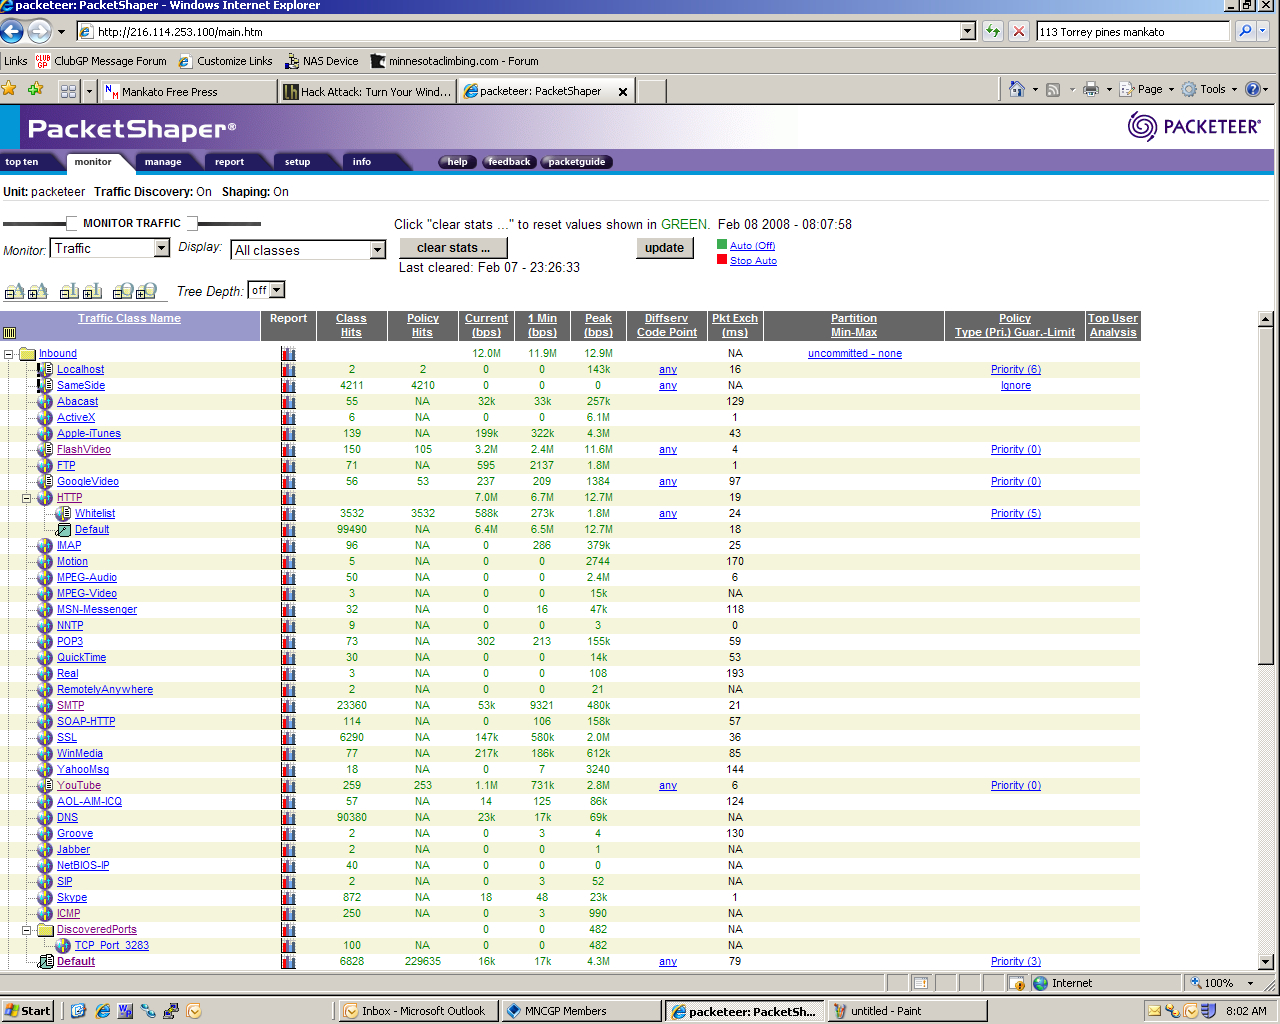Click the Stop Auto link

[x=753, y=261]
